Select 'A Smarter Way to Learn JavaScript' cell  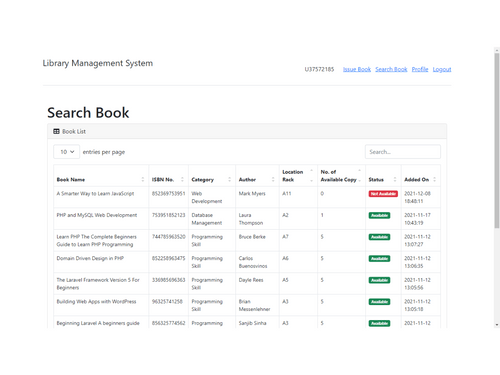pos(101,197)
